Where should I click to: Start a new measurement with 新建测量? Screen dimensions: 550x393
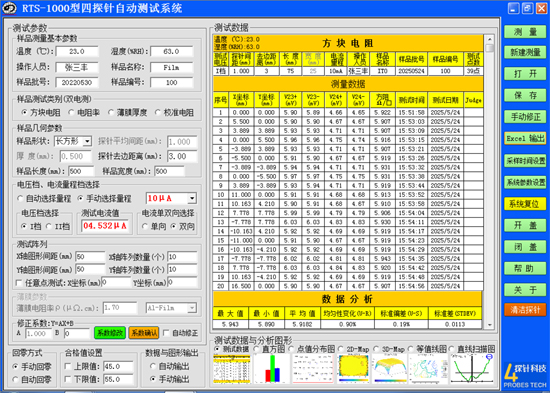click(525, 52)
